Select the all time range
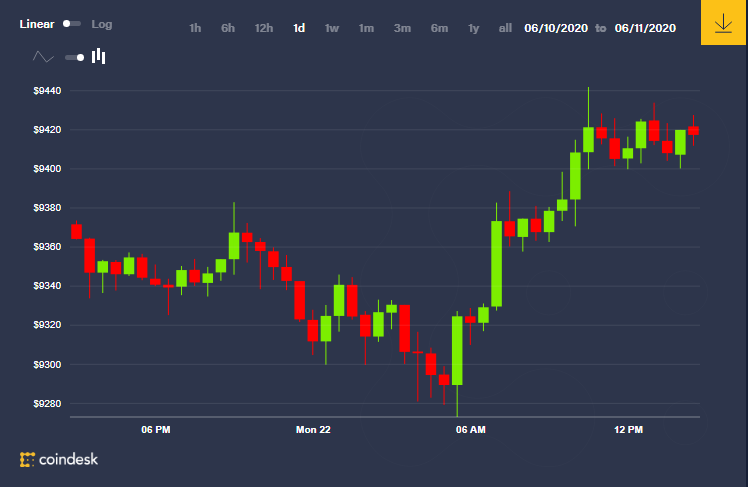This screenshot has height=487, width=748. [505, 28]
